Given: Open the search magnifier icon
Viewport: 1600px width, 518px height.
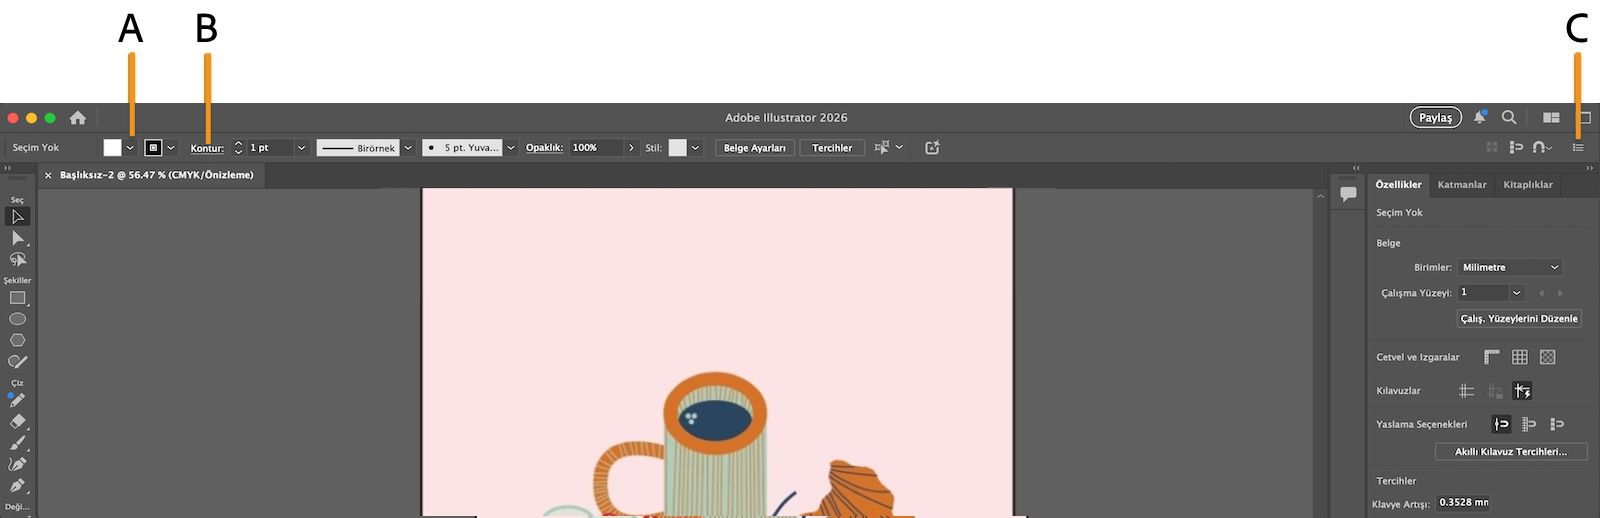Looking at the screenshot, I should point(1509,117).
